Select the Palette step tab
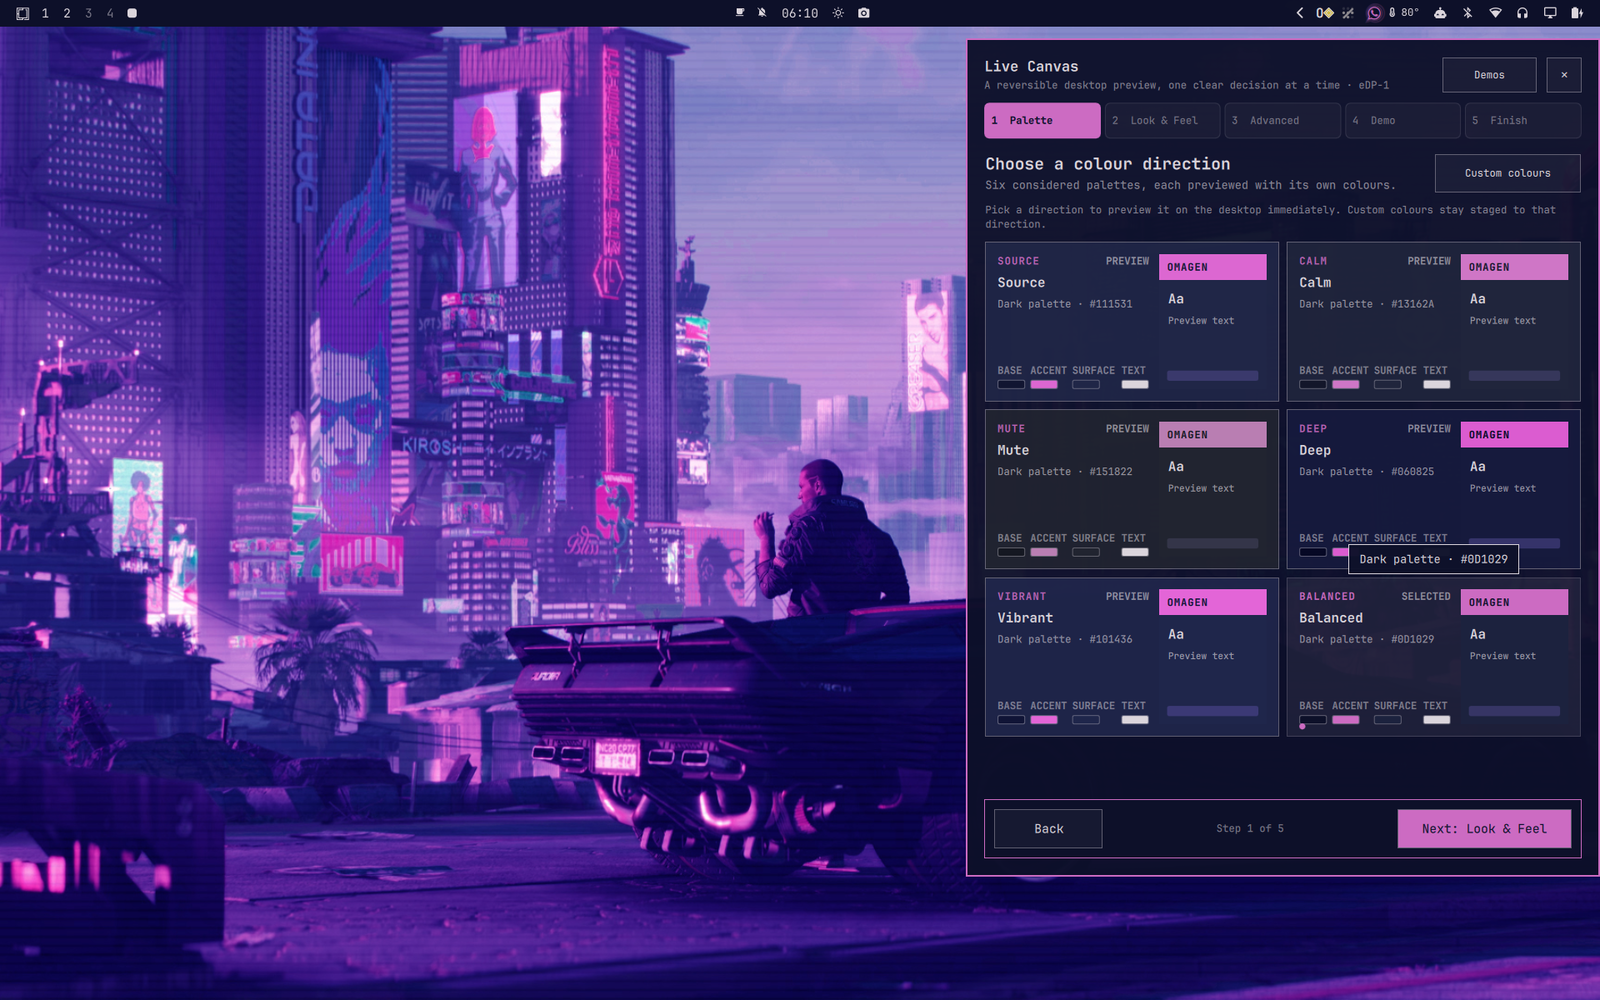This screenshot has height=1000, width=1600. pos(1042,120)
